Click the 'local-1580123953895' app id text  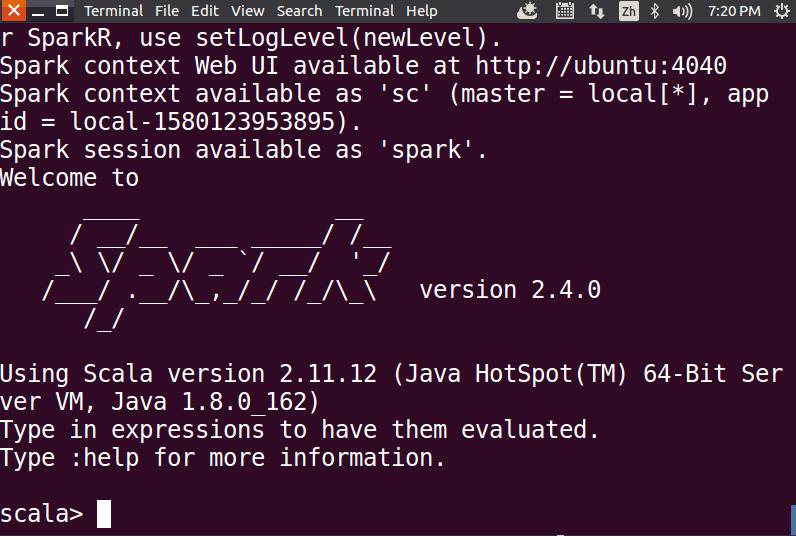(203, 122)
